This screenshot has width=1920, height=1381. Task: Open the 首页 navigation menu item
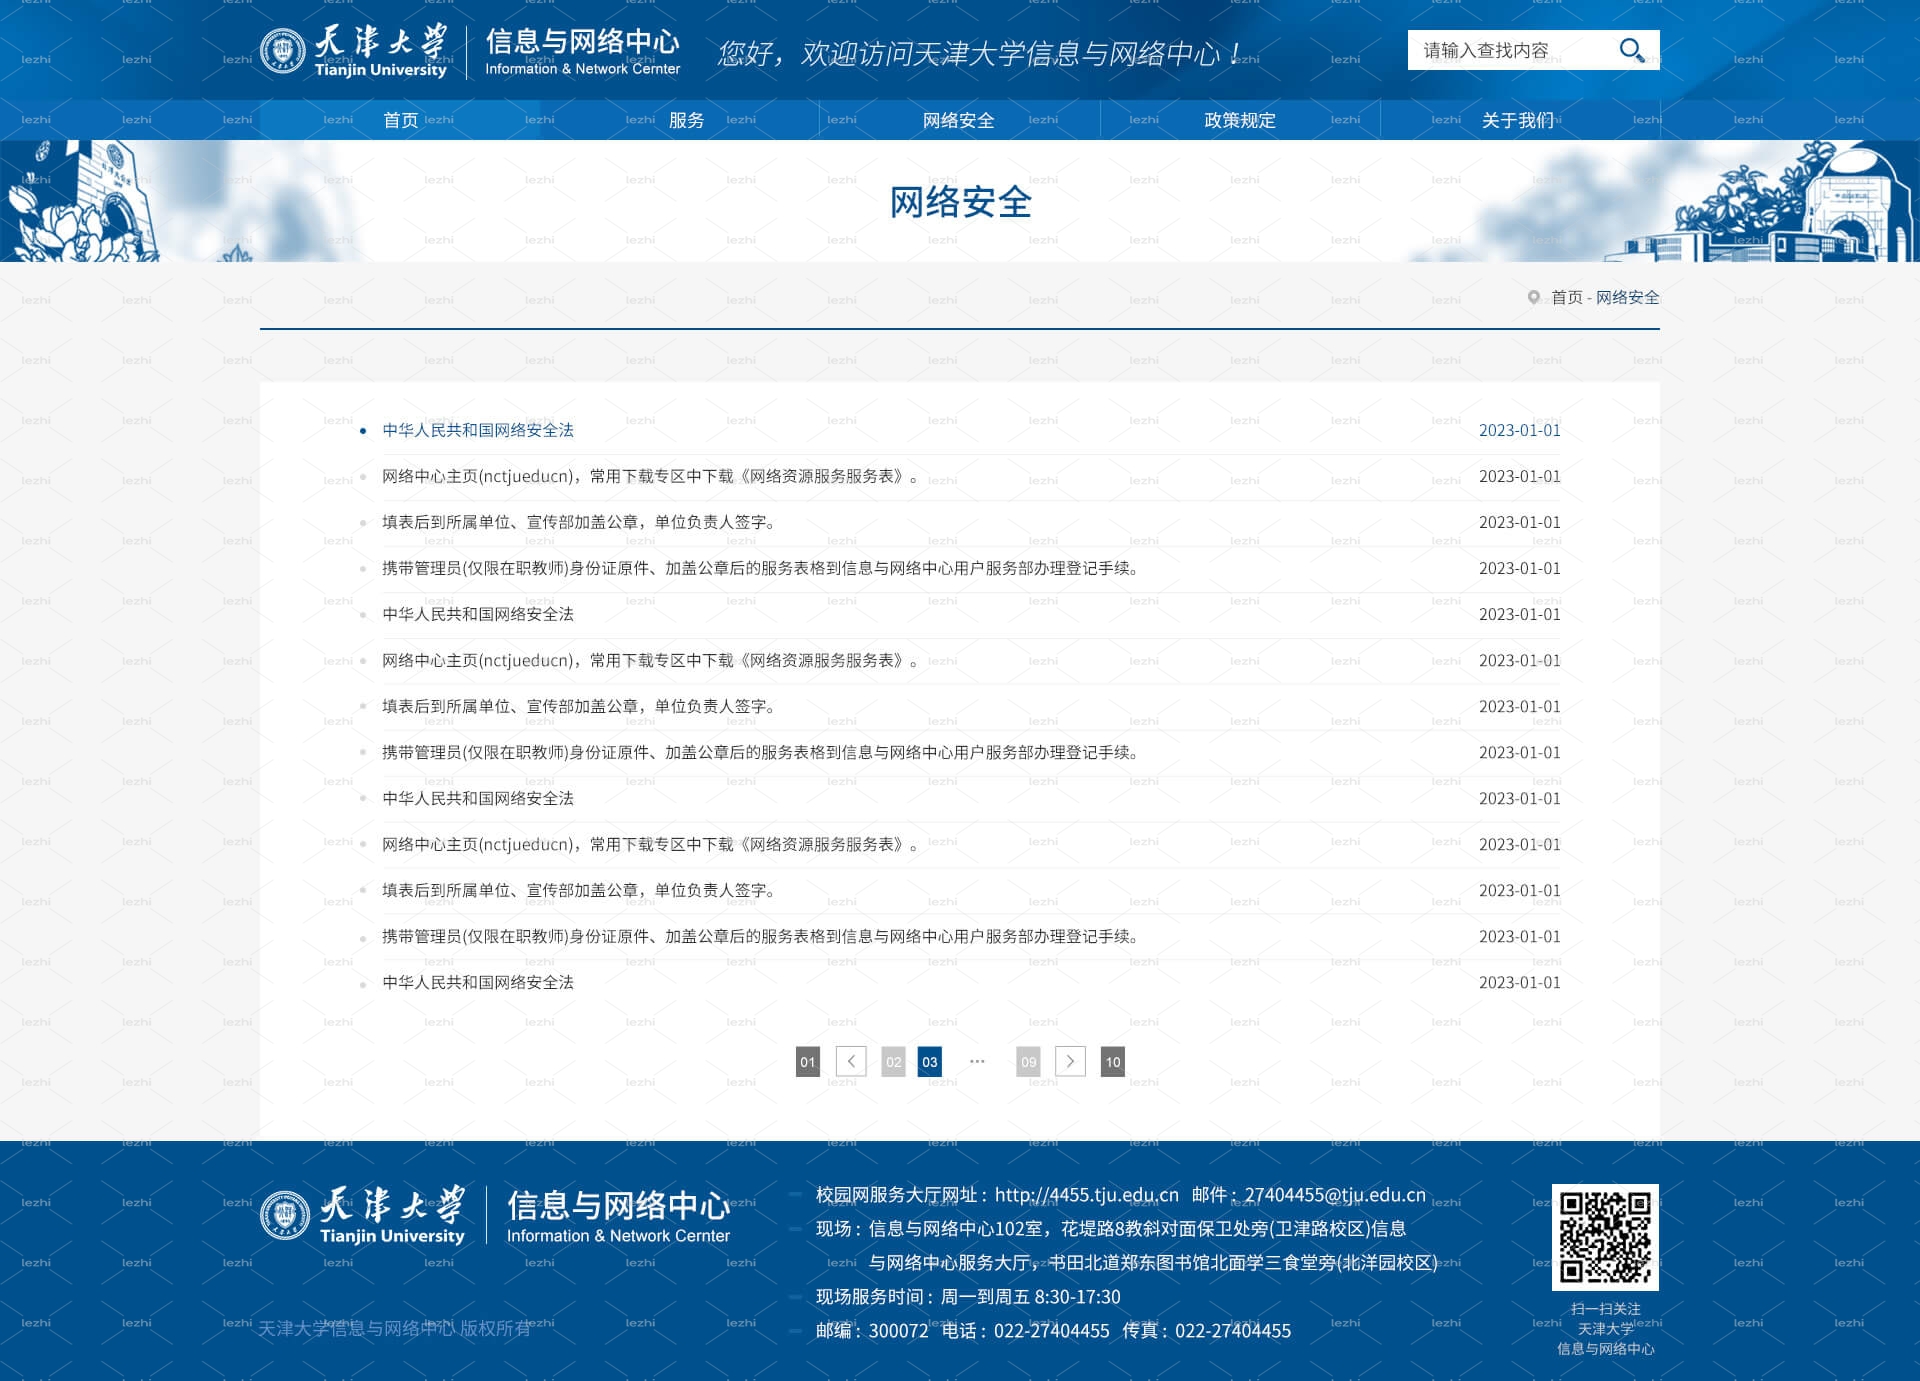(x=401, y=120)
